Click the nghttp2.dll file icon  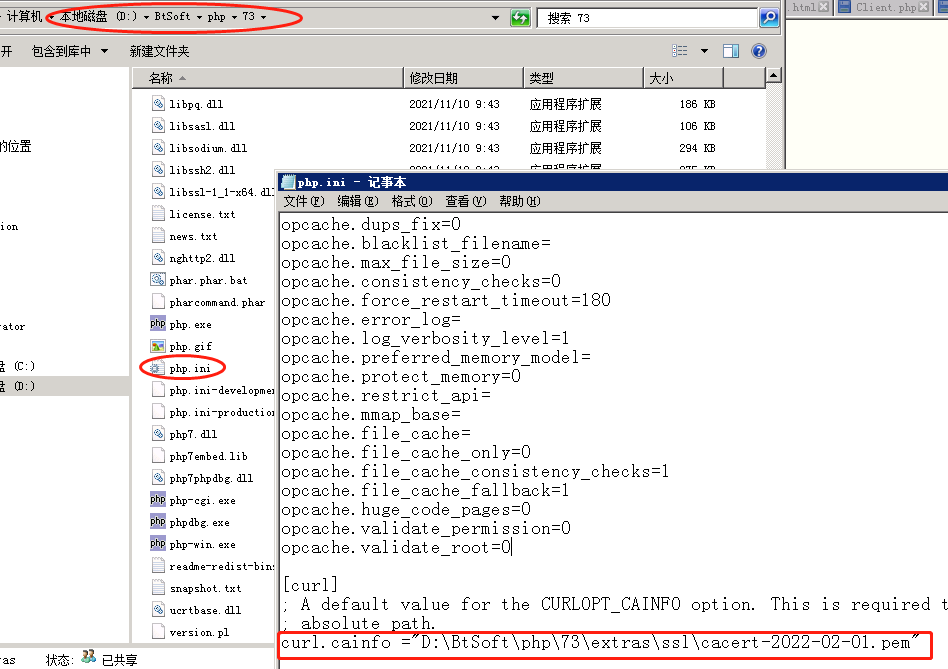point(158,258)
